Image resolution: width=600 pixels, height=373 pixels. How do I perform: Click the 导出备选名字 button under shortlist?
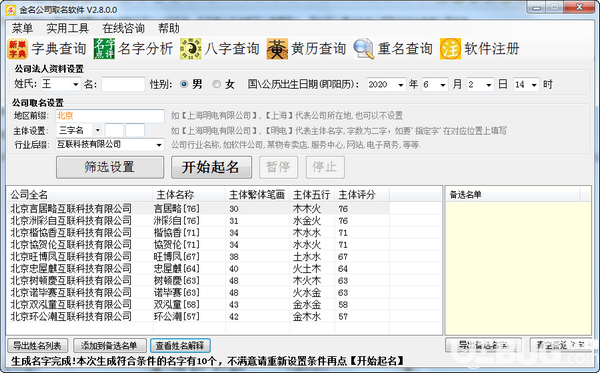click(x=483, y=345)
